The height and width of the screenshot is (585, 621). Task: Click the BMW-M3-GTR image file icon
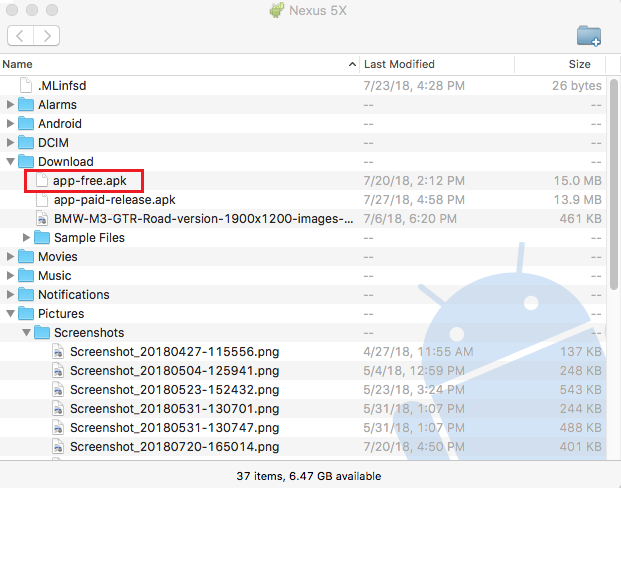click(x=42, y=219)
